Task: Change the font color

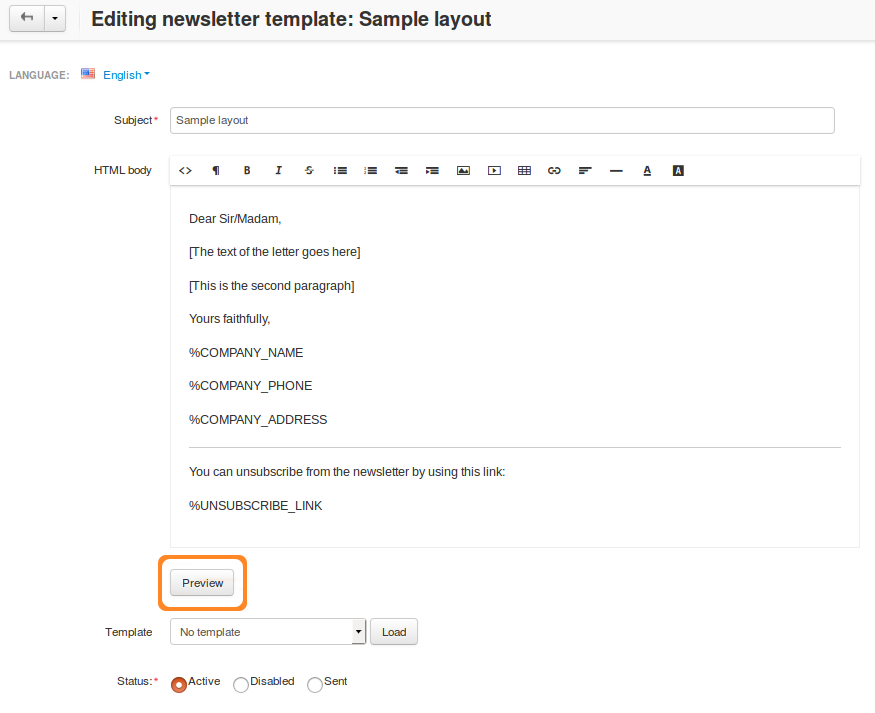Action: [647, 171]
